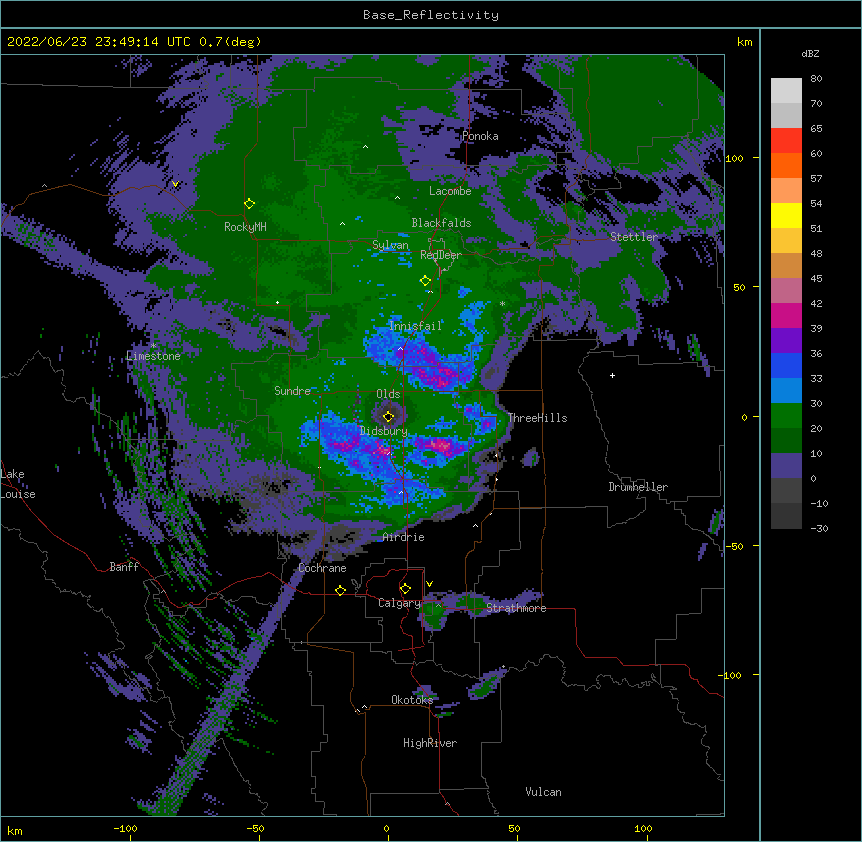Select the RedDeer city label
862x842 pixels.
(x=441, y=254)
